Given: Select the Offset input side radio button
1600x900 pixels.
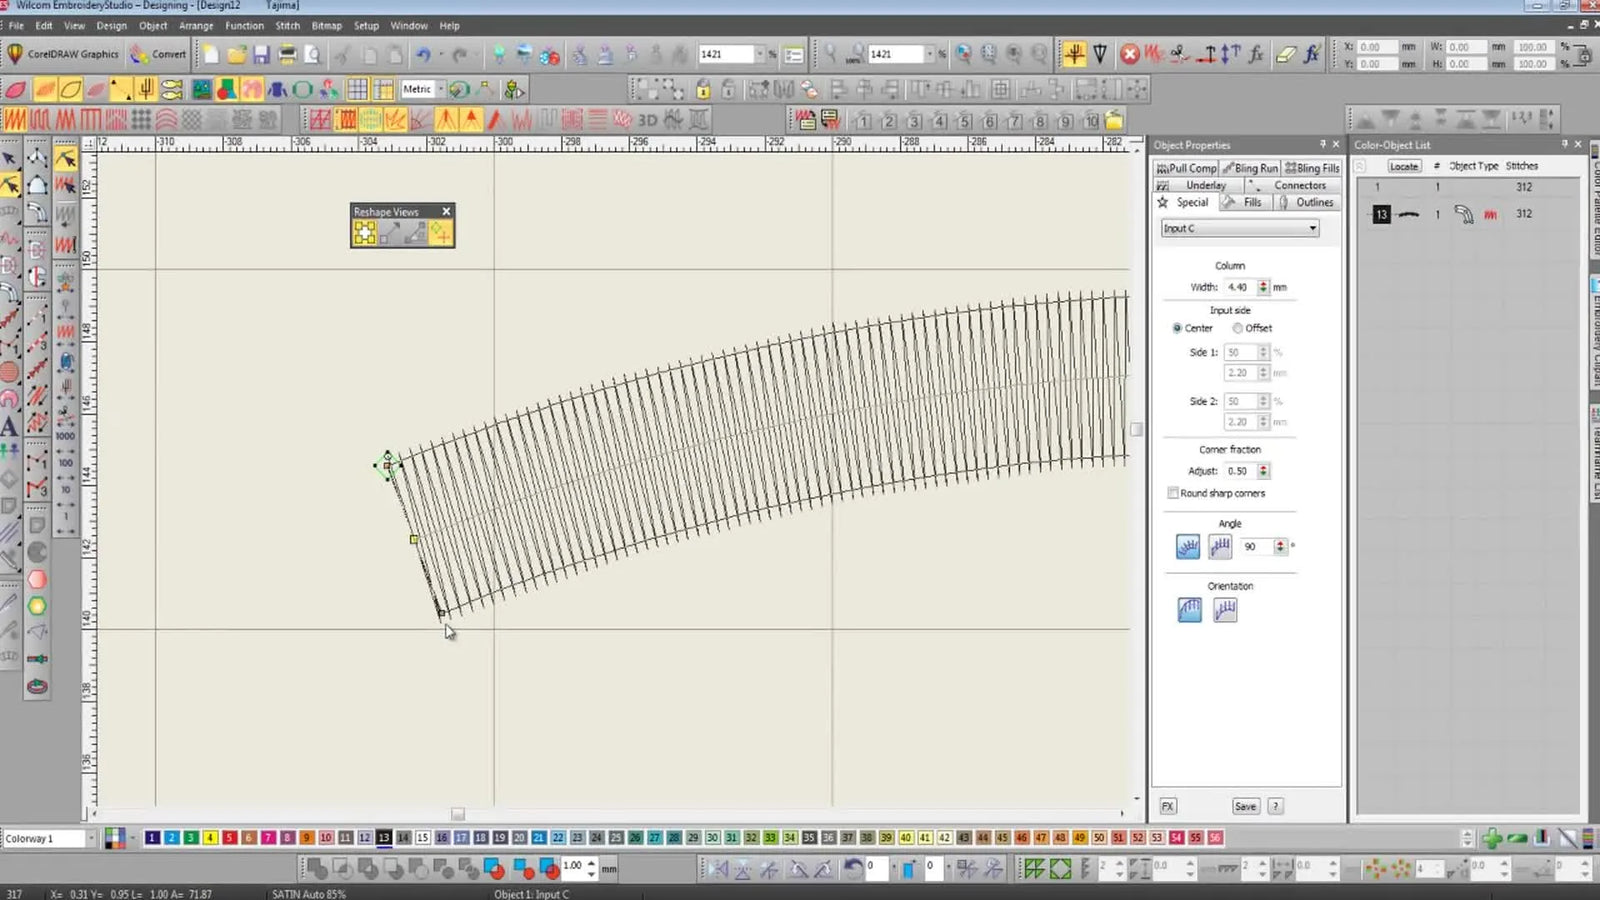Looking at the screenshot, I should (x=1238, y=328).
